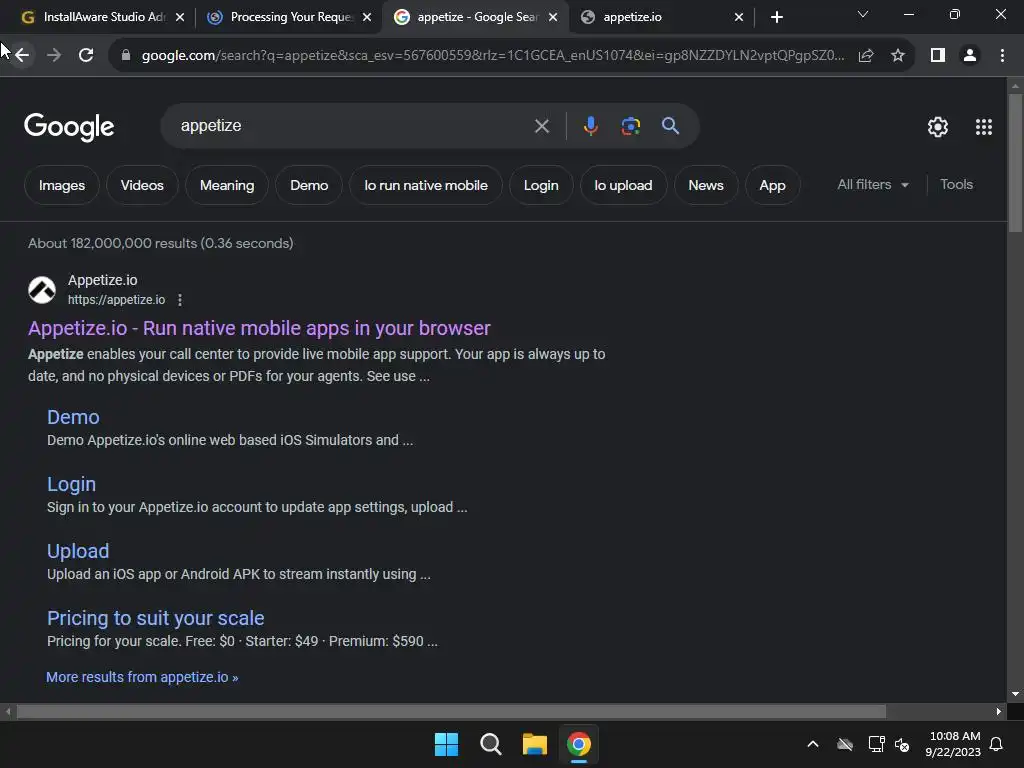Select the Meaning filter chip
The height and width of the screenshot is (768, 1024).
227,185
